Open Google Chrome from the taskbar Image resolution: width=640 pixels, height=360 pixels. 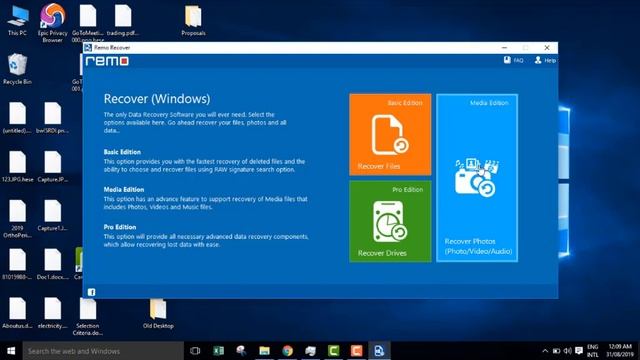click(x=287, y=351)
